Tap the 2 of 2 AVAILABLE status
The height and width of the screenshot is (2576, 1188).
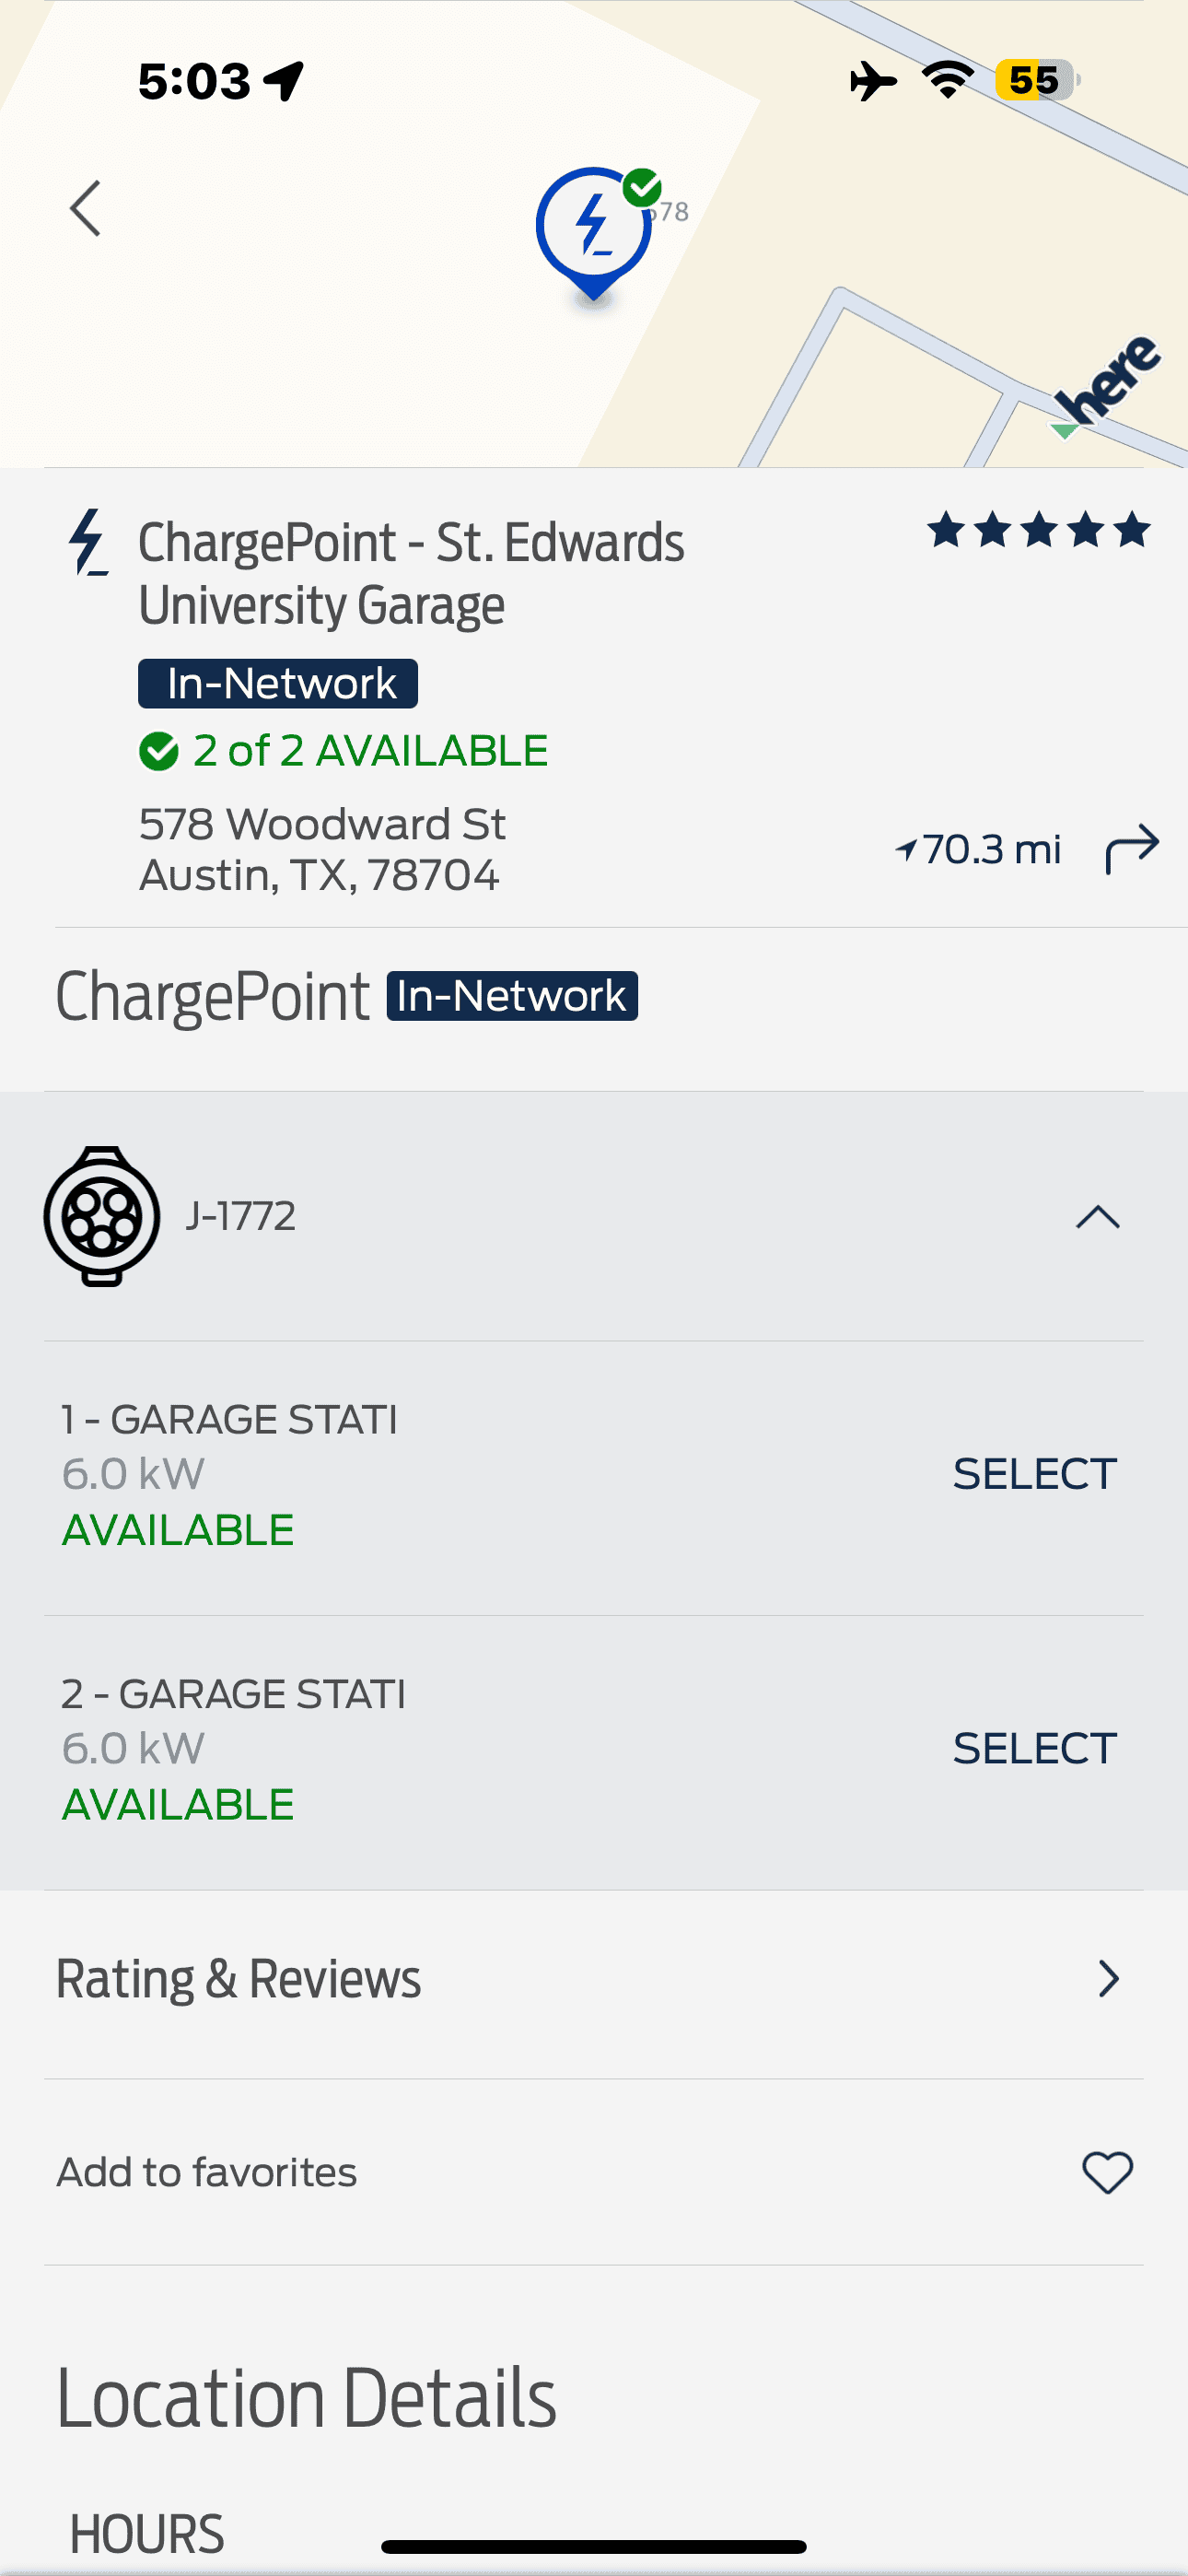point(370,751)
